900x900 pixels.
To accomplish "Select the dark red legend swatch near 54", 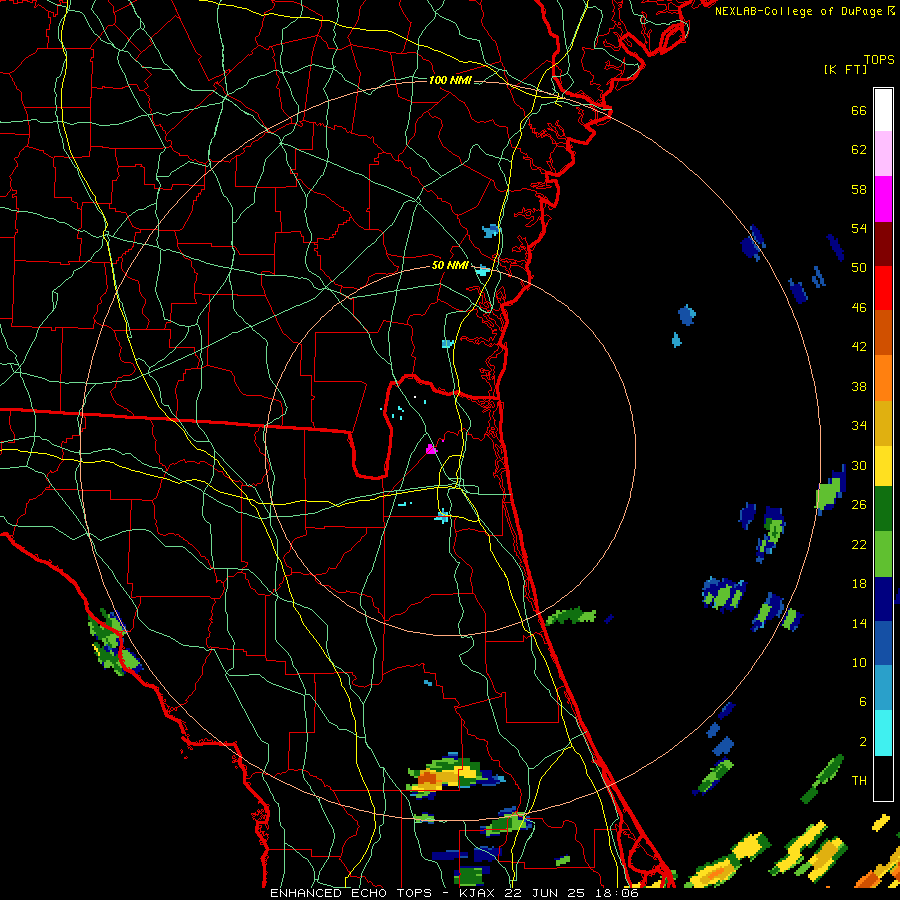I will point(883,244).
